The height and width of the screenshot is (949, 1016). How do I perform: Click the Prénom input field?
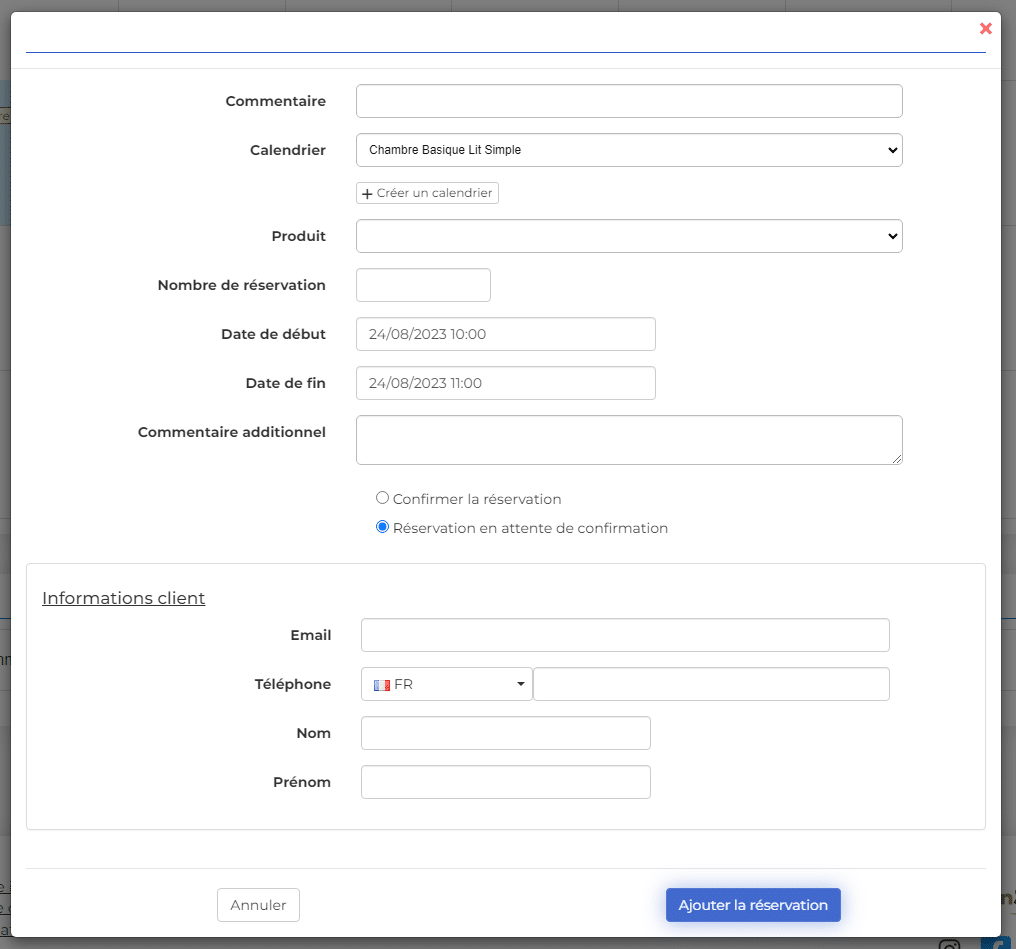(x=505, y=782)
